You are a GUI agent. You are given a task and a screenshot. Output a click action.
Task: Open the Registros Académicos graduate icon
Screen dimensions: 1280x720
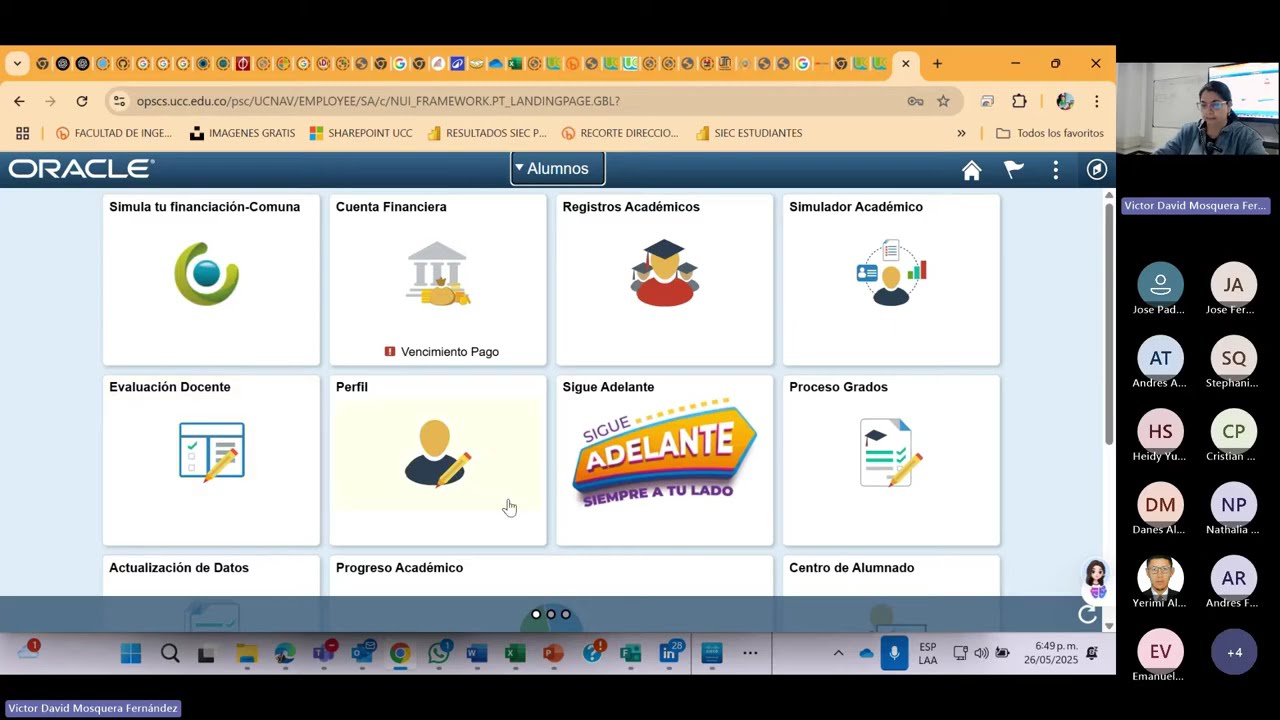click(x=665, y=273)
